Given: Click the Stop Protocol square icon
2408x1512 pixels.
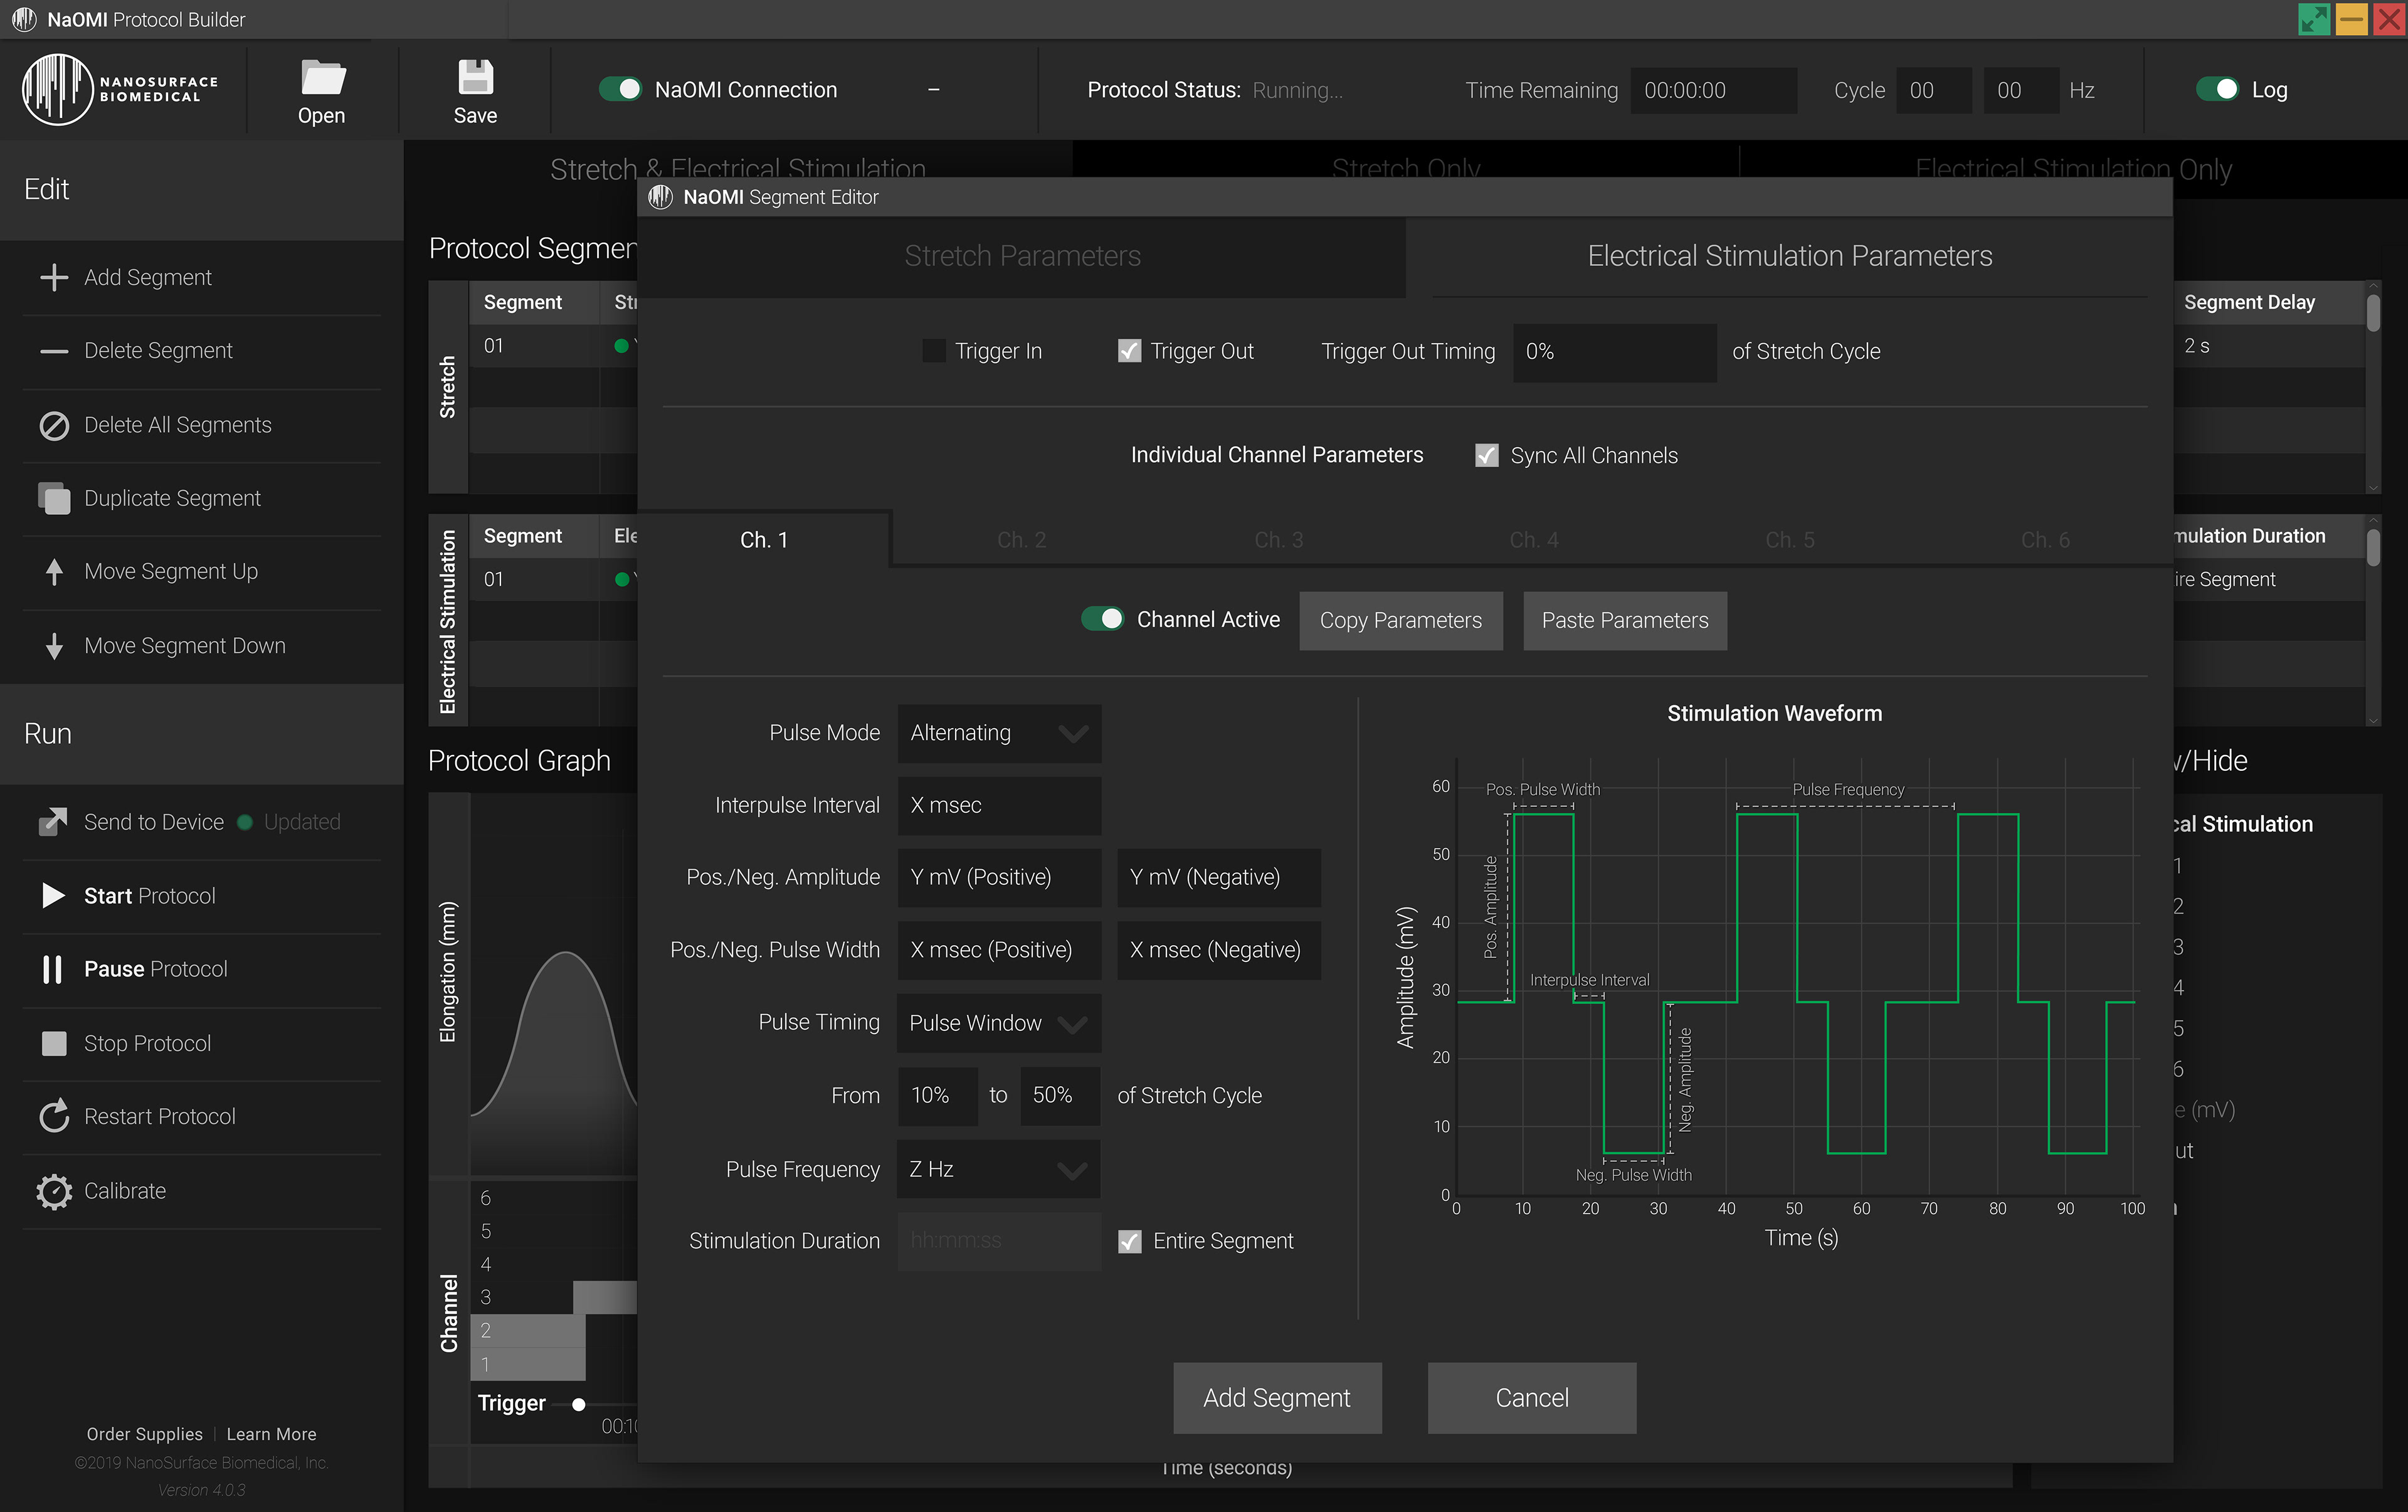Looking at the screenshot, I should pyautogui.click(x=54, y=1043).
